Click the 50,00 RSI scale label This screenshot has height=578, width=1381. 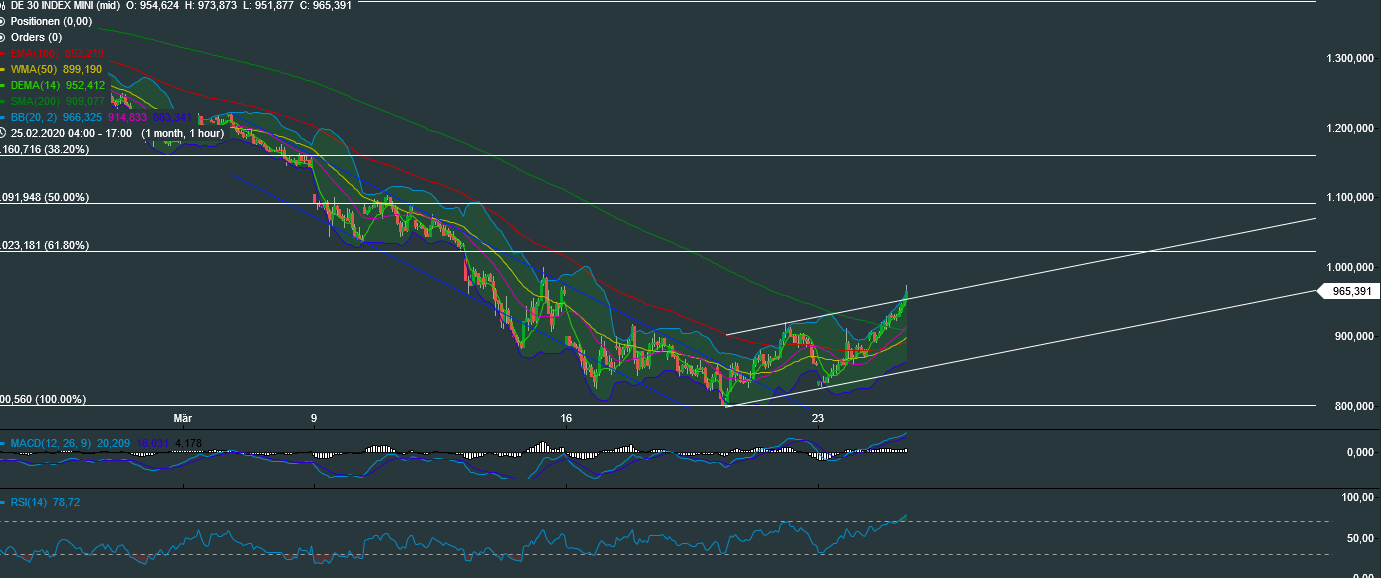tap(1361, 538)
